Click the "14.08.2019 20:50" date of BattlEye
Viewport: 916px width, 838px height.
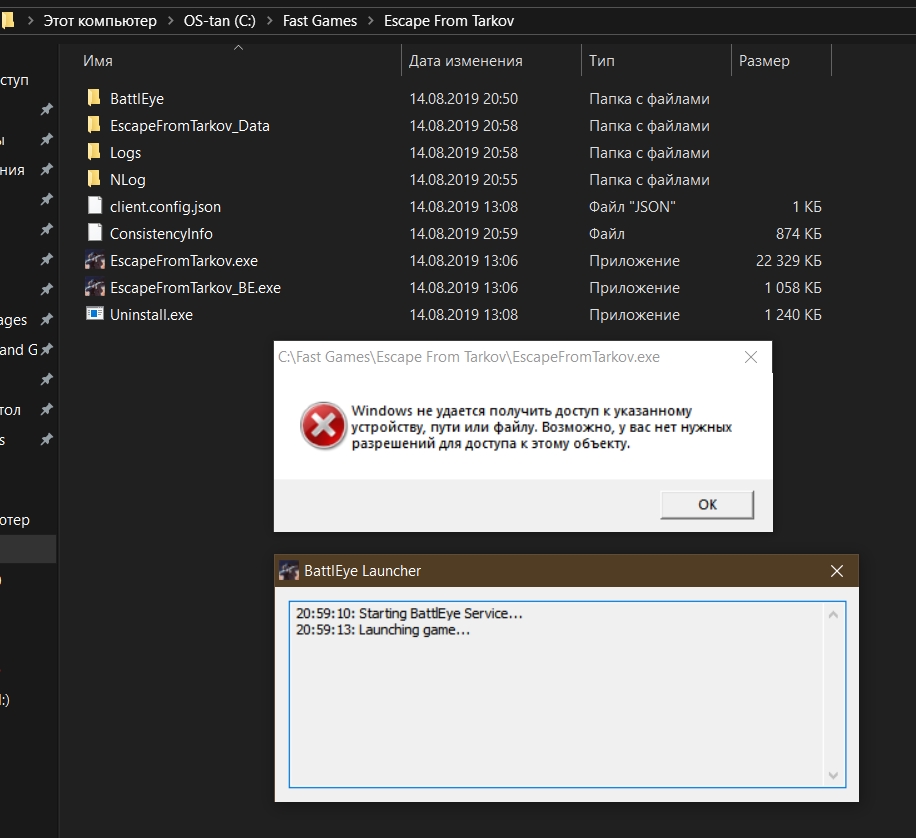[x=464, y=99]
